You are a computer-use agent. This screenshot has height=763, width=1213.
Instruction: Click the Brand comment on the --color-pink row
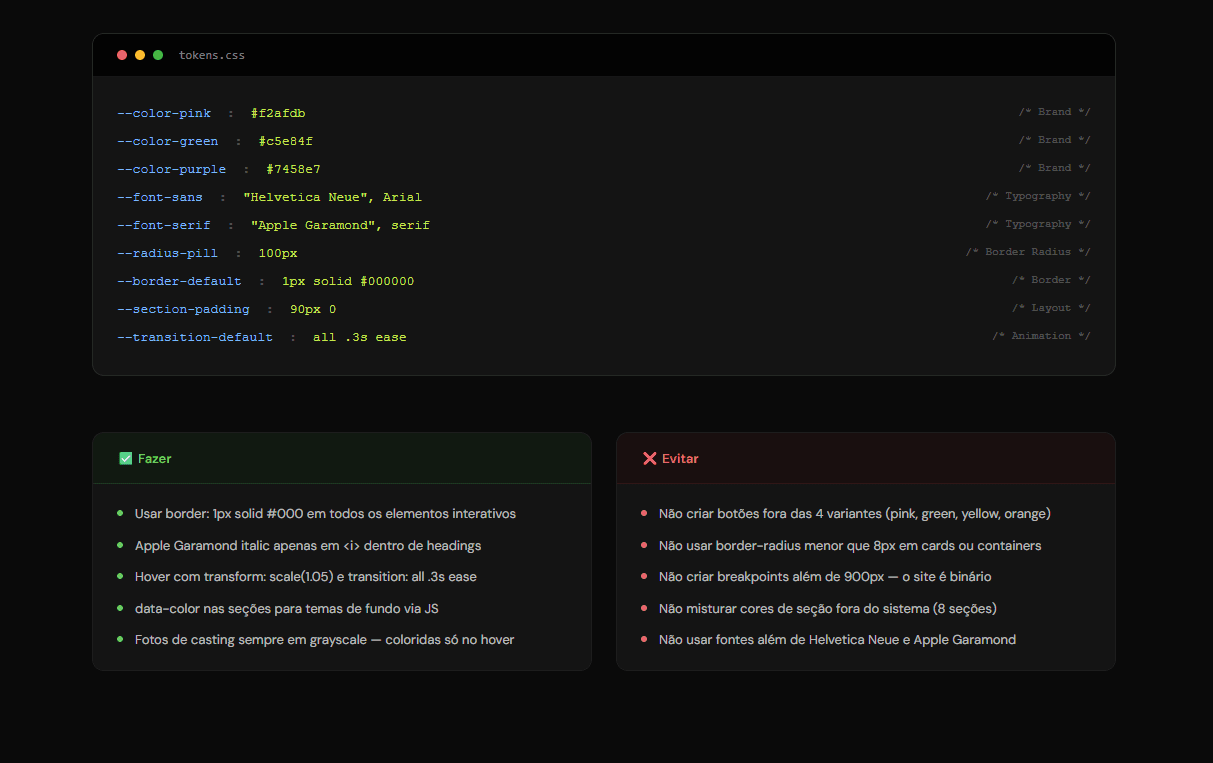[1055, 112]
